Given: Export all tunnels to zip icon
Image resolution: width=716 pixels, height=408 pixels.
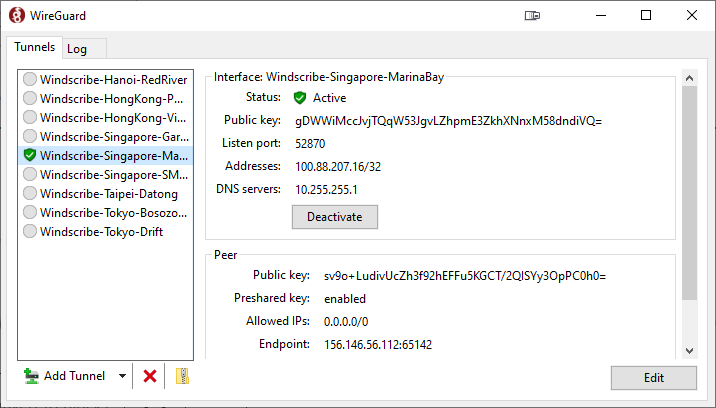Looking at the screenshot, I should pyautogui.click(x=182, y=376).
